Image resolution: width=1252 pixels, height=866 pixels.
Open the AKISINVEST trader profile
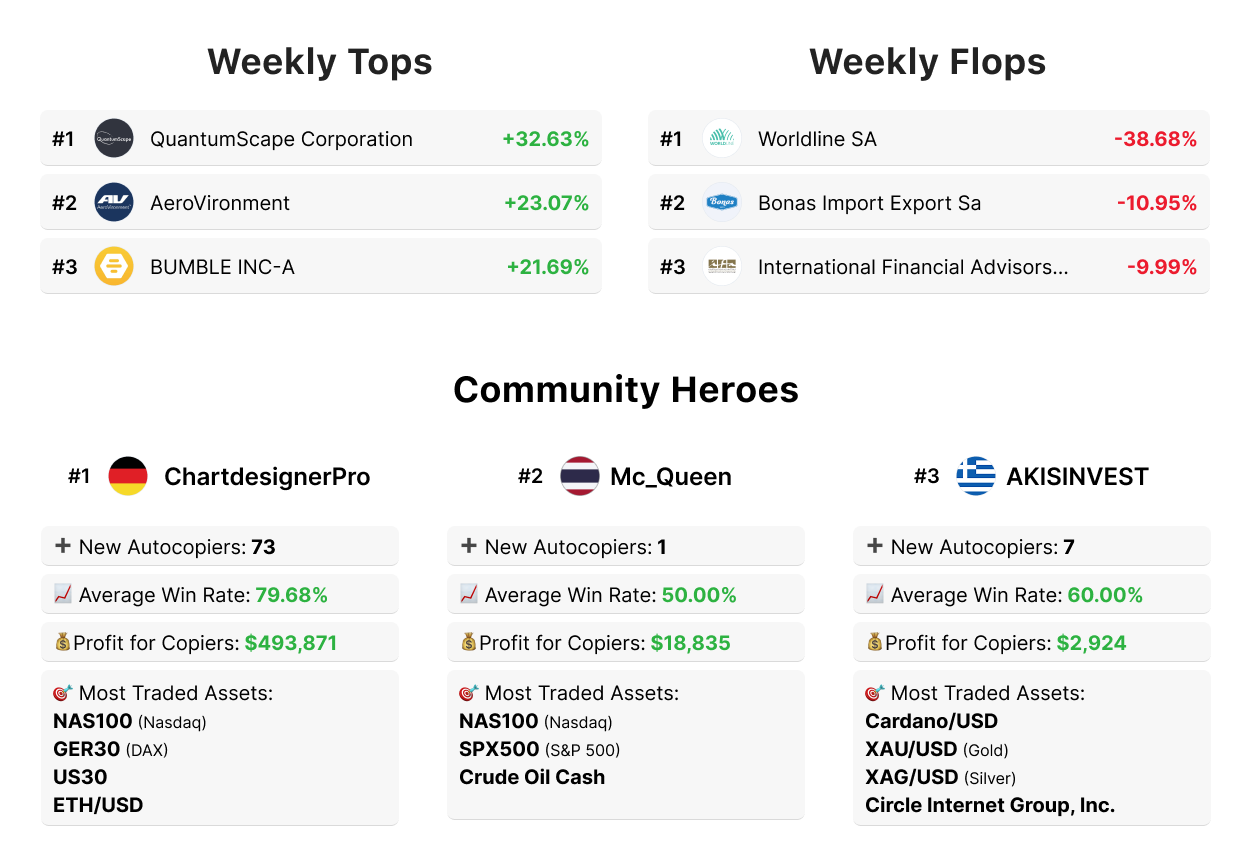tap(1077, 477)
